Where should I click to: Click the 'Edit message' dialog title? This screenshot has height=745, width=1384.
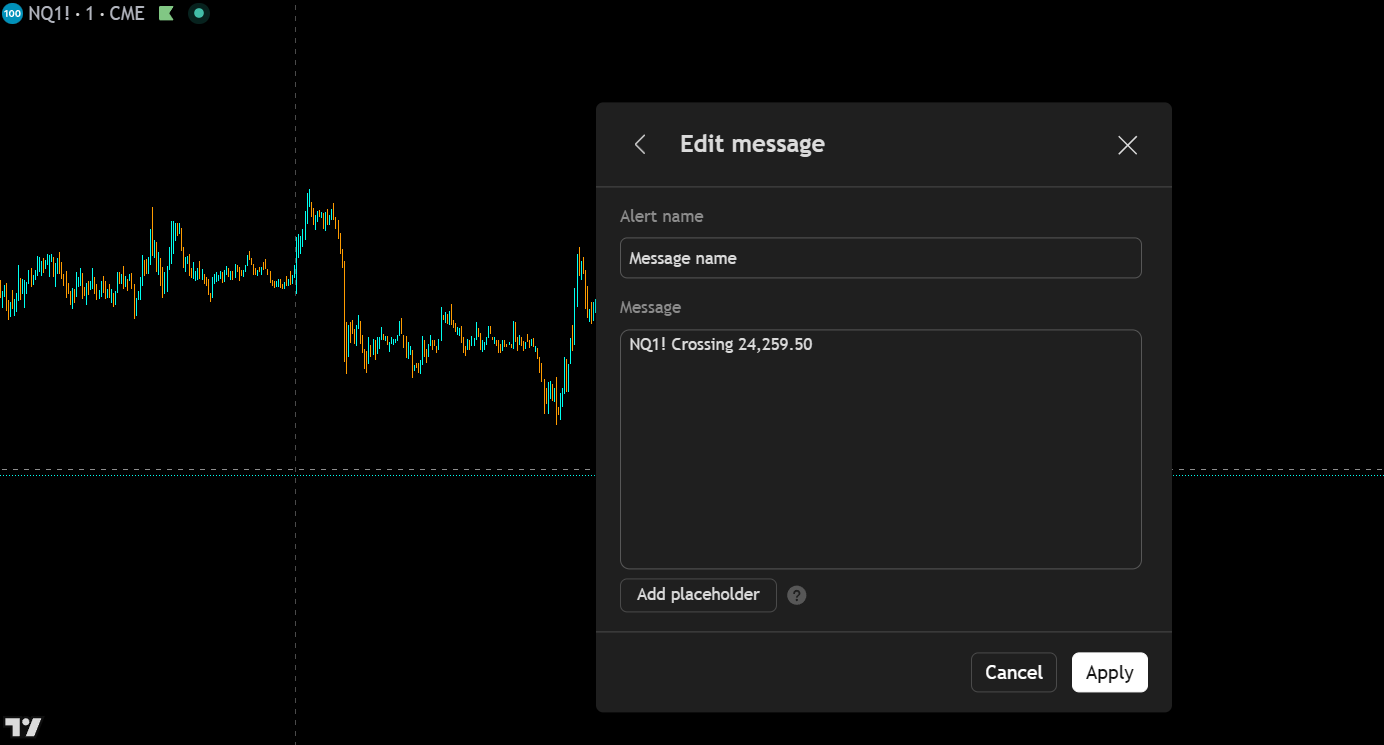[753, 144]
